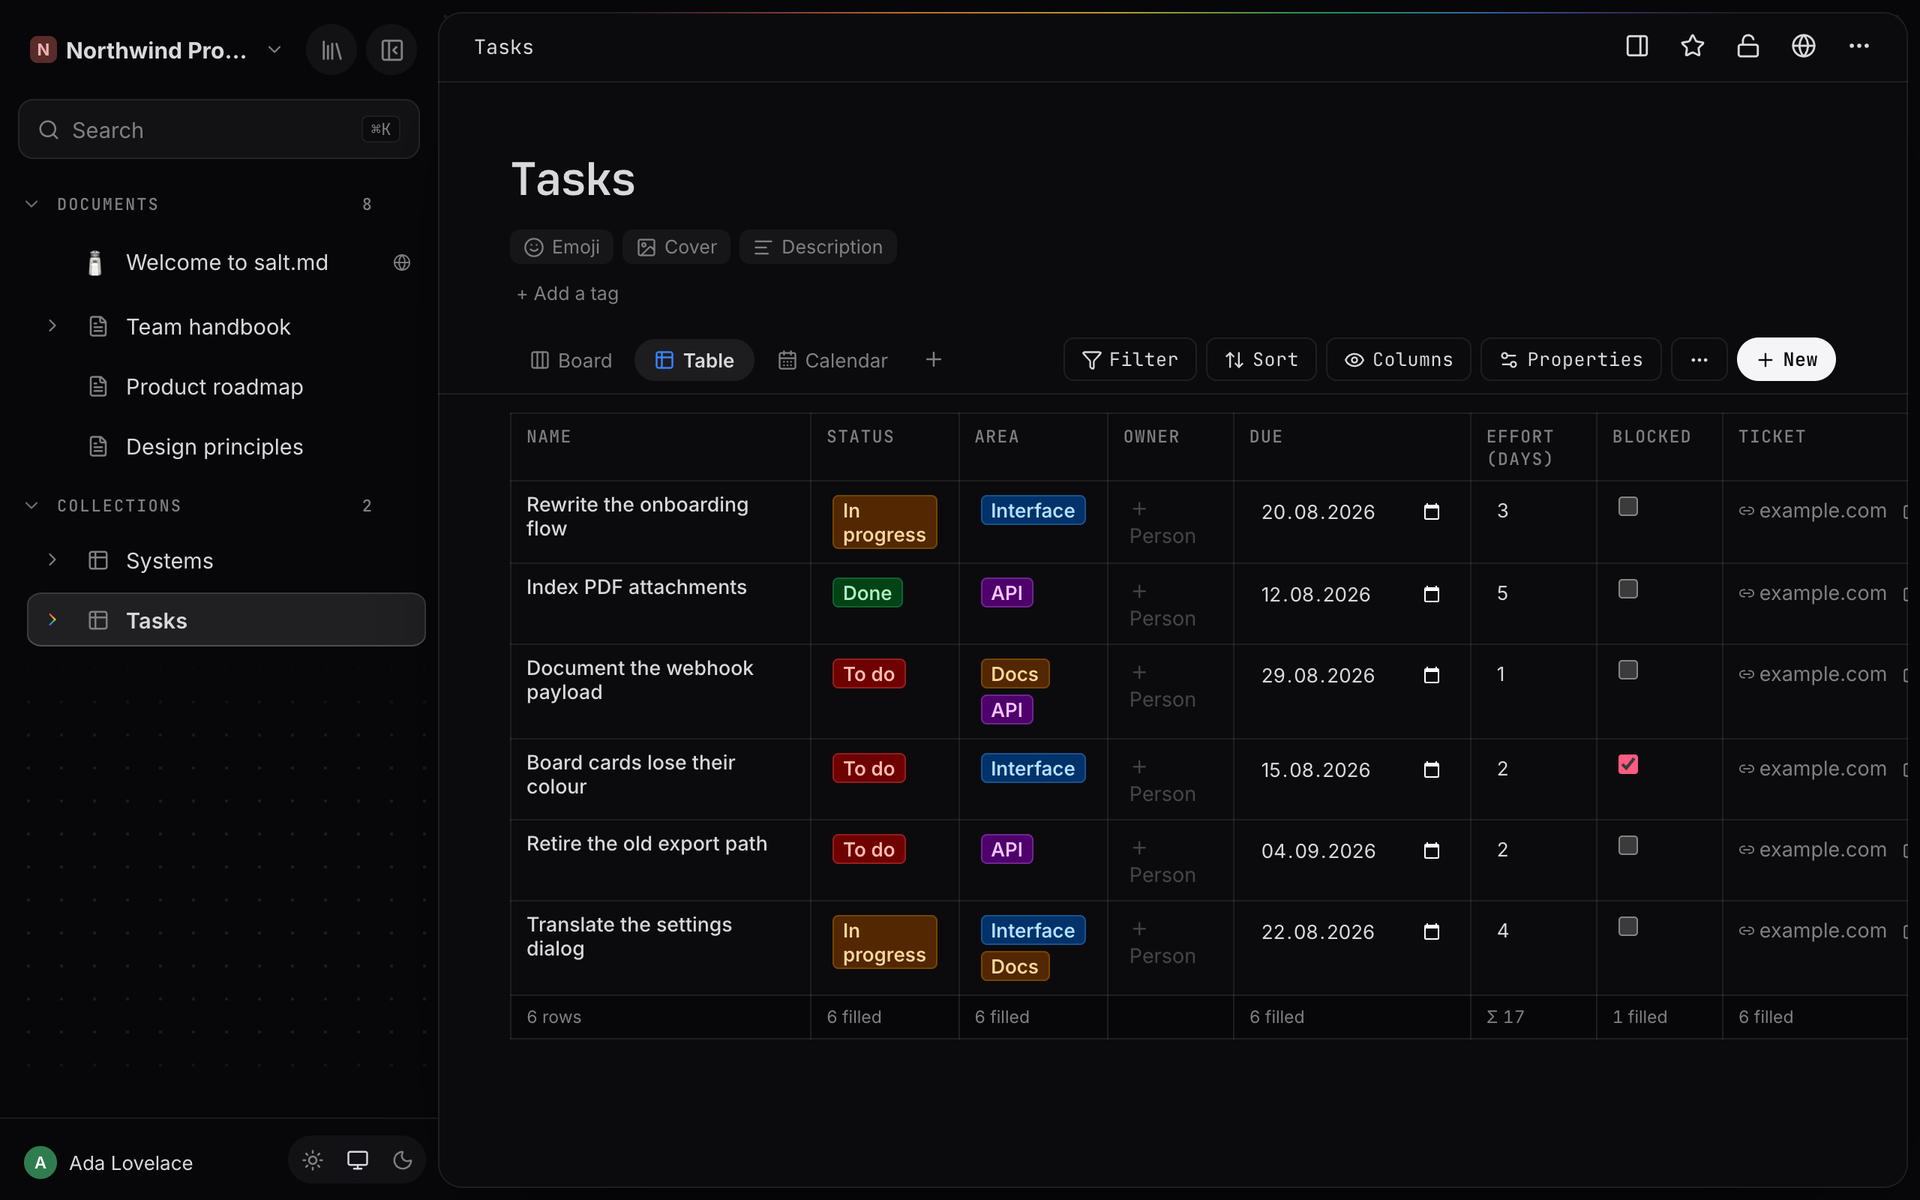Add a new view with plus icon

click(933, 360)
